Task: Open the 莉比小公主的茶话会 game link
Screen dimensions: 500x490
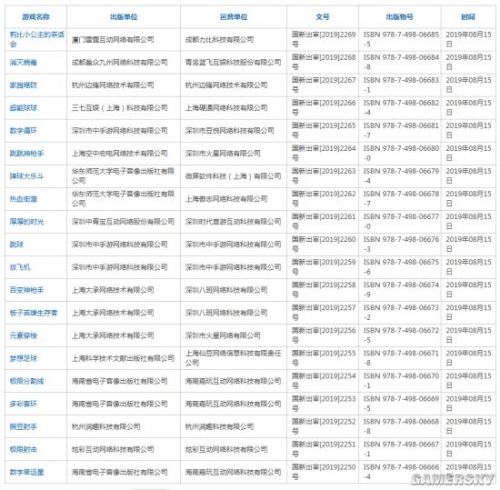Action: pyautogui.click(x=37, y=39)
